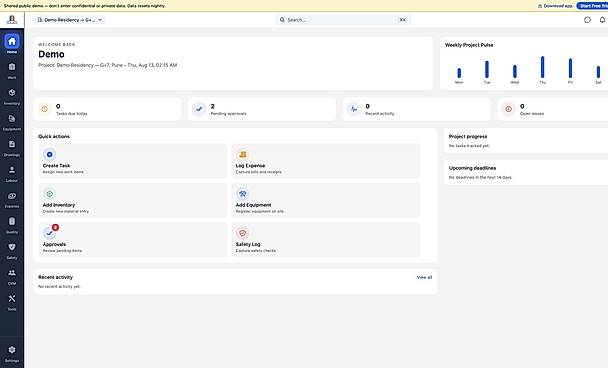Open CRM in the sidebar
Image resolution: width=608 pixels, height=368 pixels.
click(x=12, y=276)
